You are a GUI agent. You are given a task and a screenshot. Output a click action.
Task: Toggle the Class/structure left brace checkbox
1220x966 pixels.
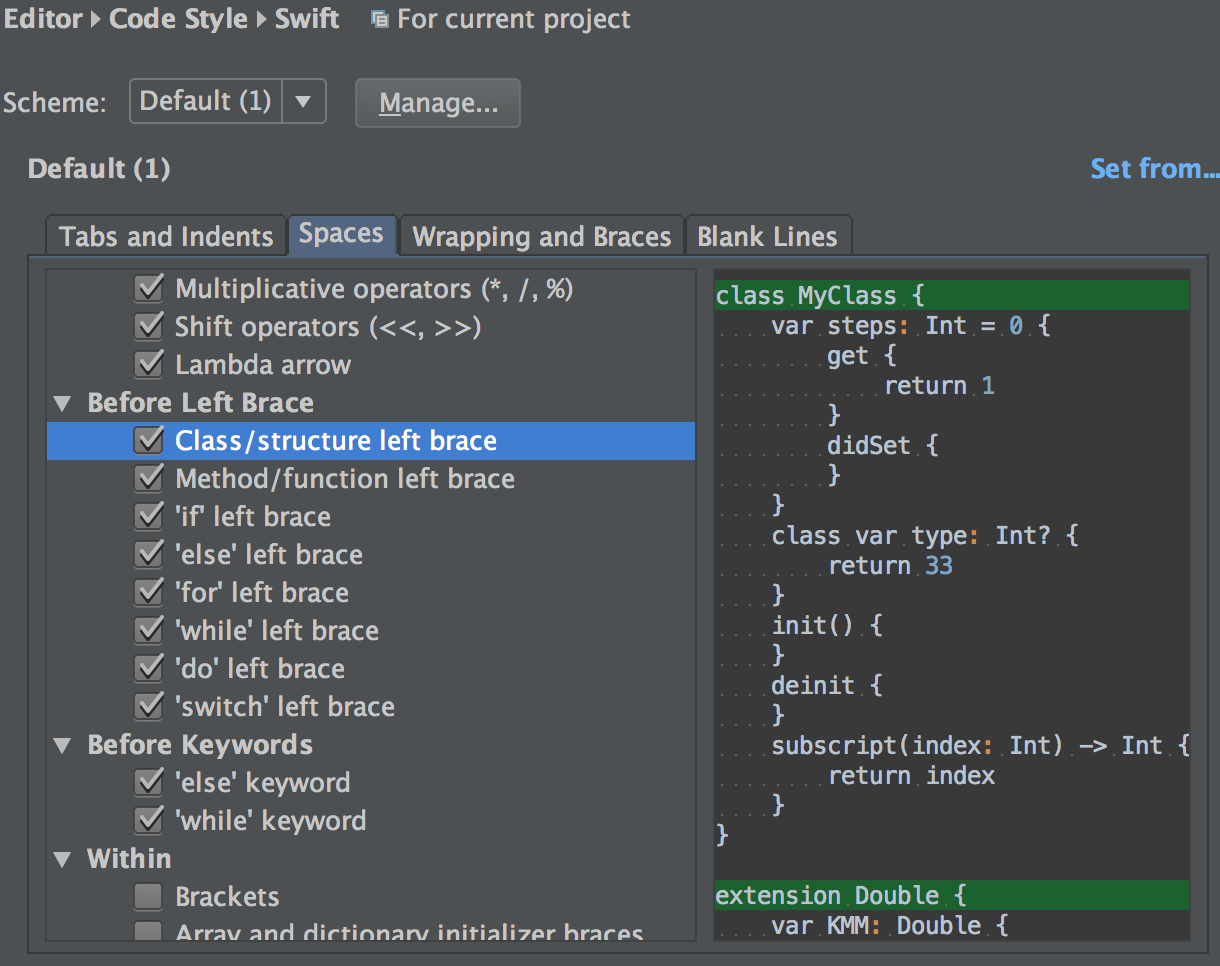[x=148, y=440]
